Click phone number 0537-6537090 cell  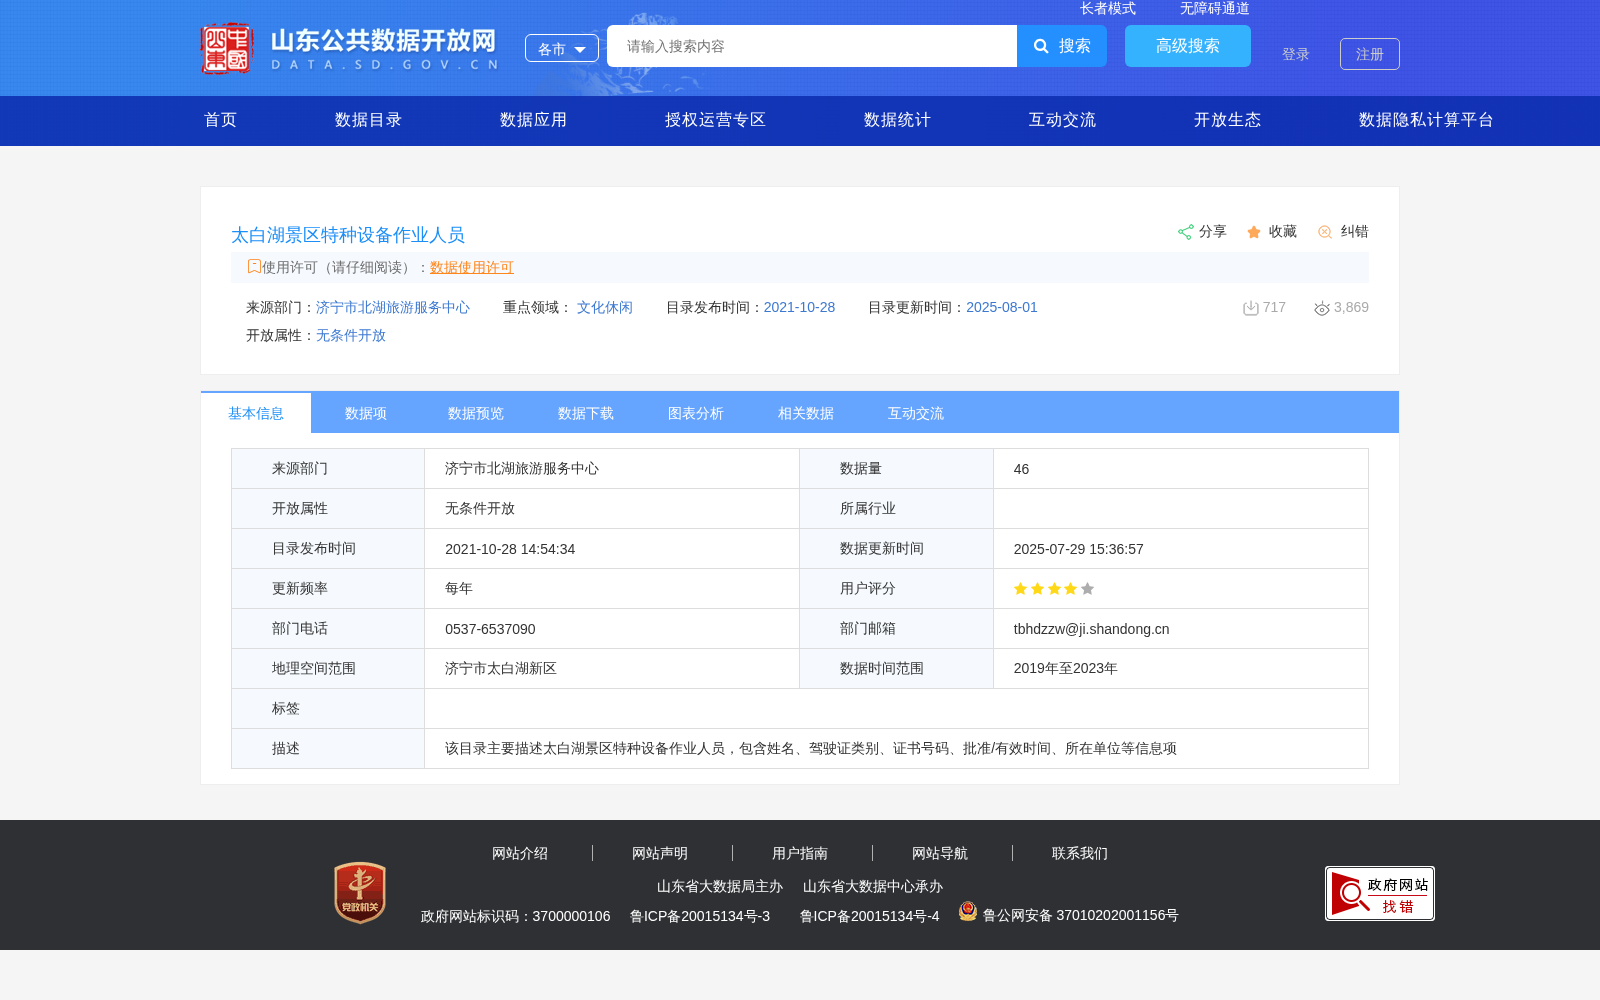(x=612, y=629)
